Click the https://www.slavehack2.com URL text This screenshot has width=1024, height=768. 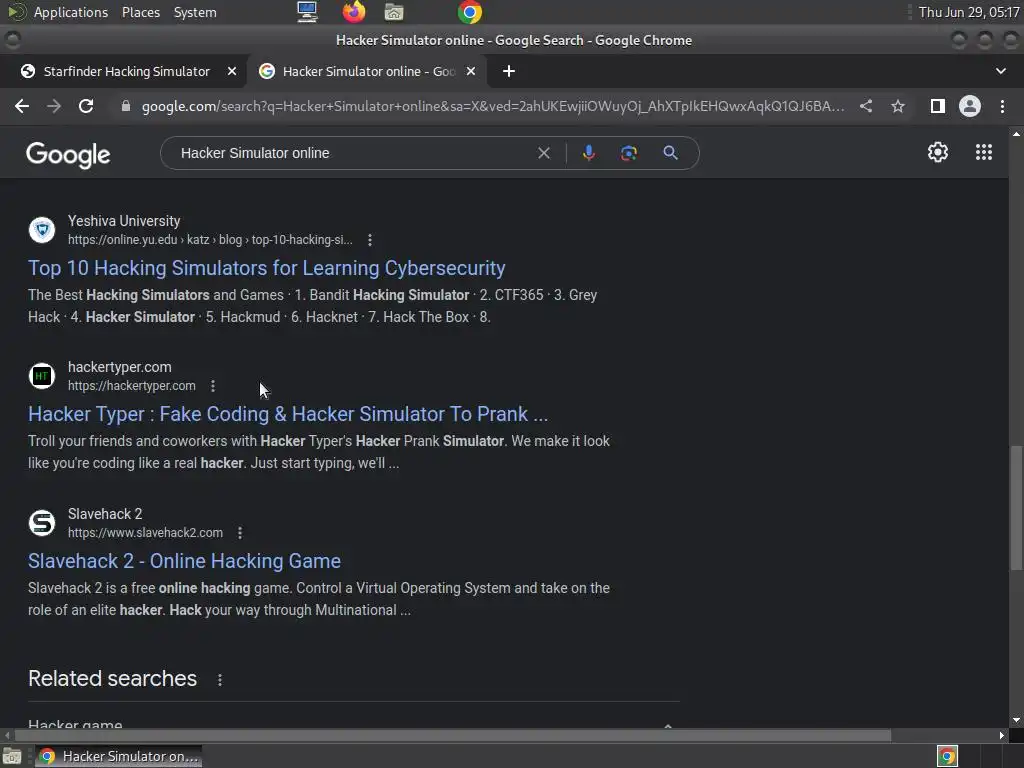146,533
